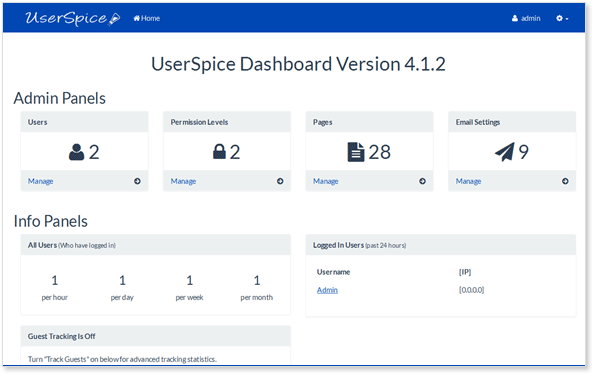Click the document icon in Pages panel
This screenshot has height=375, width=594.
[356, 152]
